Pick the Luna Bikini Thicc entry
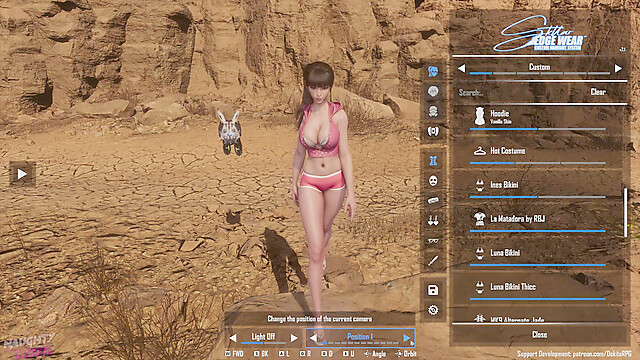Image resolution: width=640 pixels, height=360 pixels. pos(537,287)
